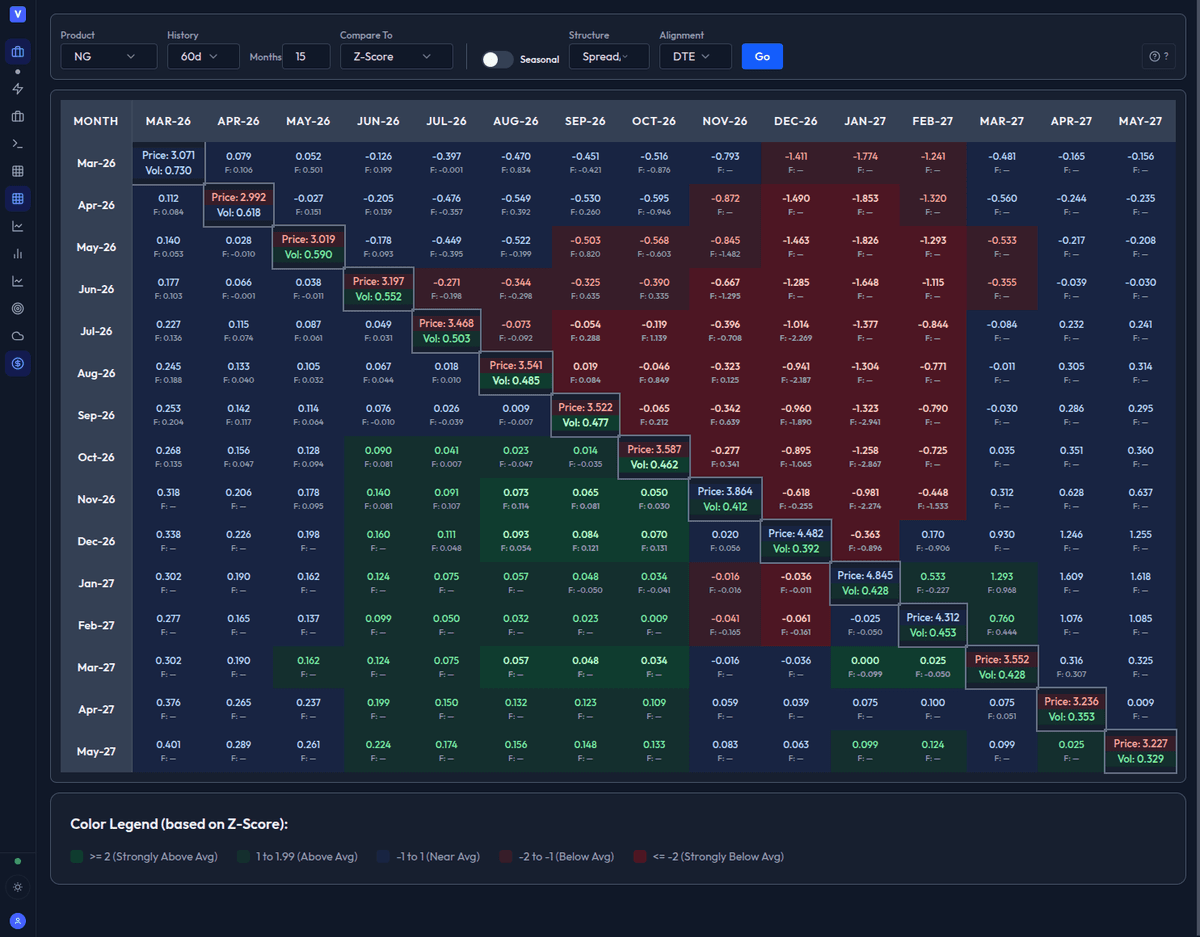Open the help question mark icon

pos(1157,56)
